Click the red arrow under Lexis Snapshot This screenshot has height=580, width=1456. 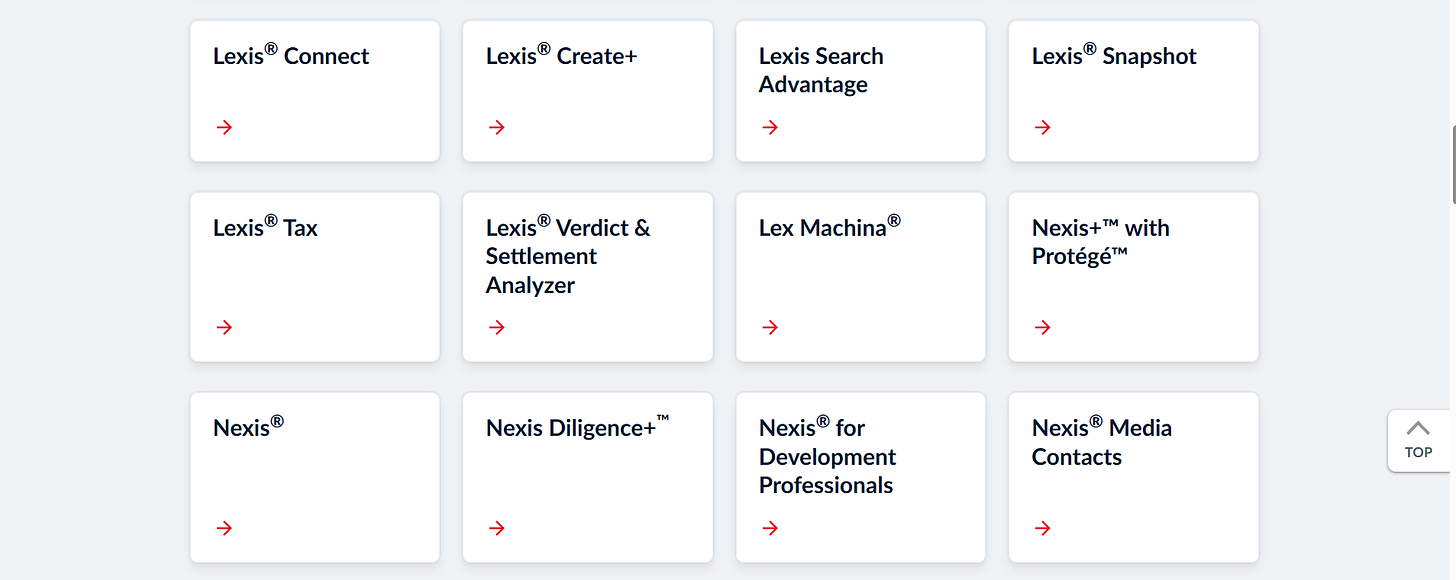(x=1043, y=127)
